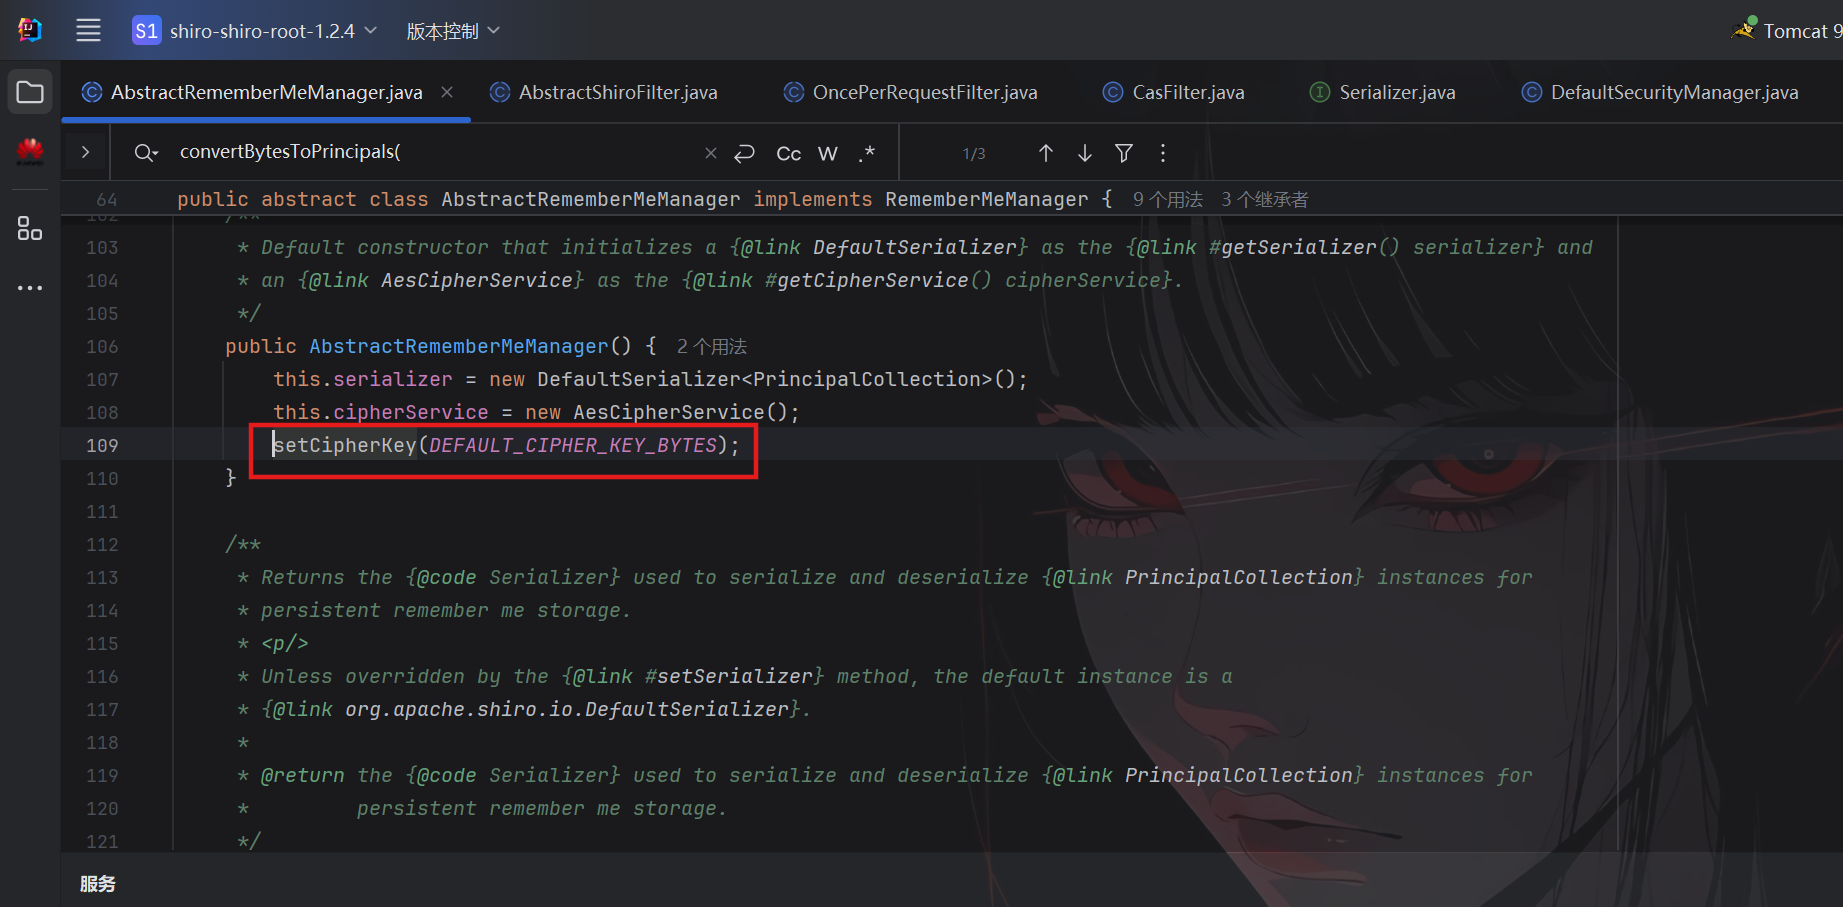Click the 2 个用法 constructor usages hint
This screenshot has height=907, width=1843.
coord(712,346)
